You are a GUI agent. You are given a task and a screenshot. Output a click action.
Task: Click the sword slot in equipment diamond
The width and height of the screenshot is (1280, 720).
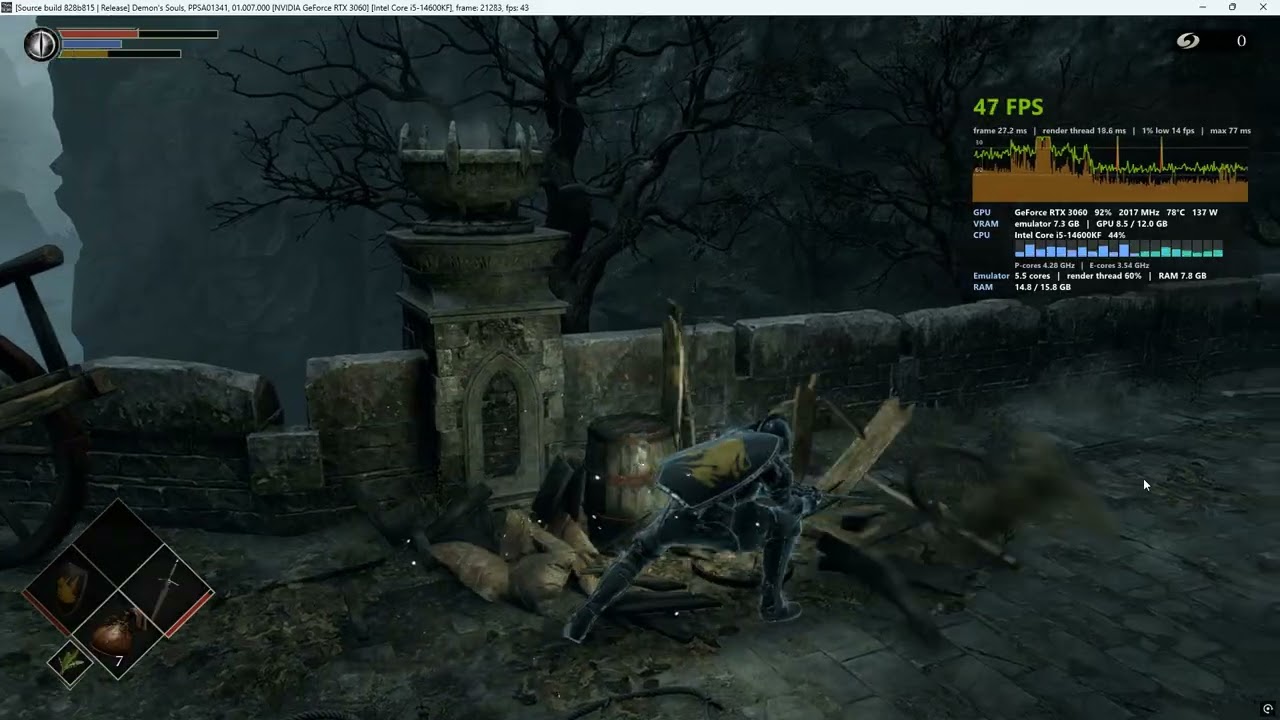point(166,590)
